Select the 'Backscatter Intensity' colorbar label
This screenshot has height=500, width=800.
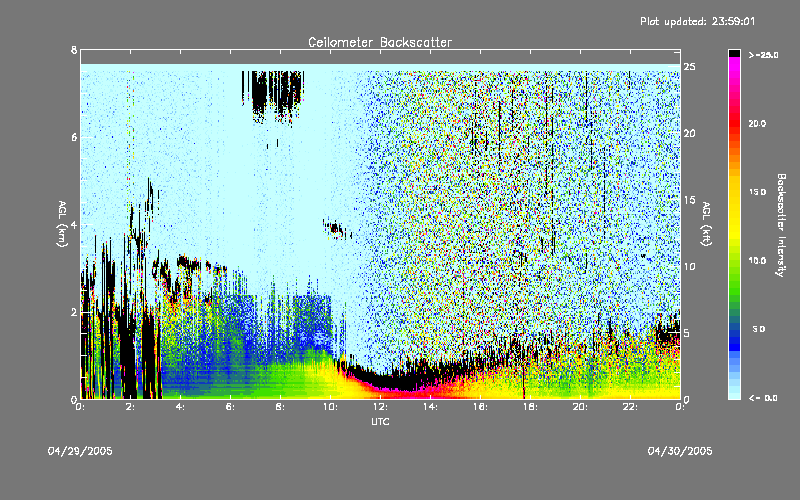(781, 225)
